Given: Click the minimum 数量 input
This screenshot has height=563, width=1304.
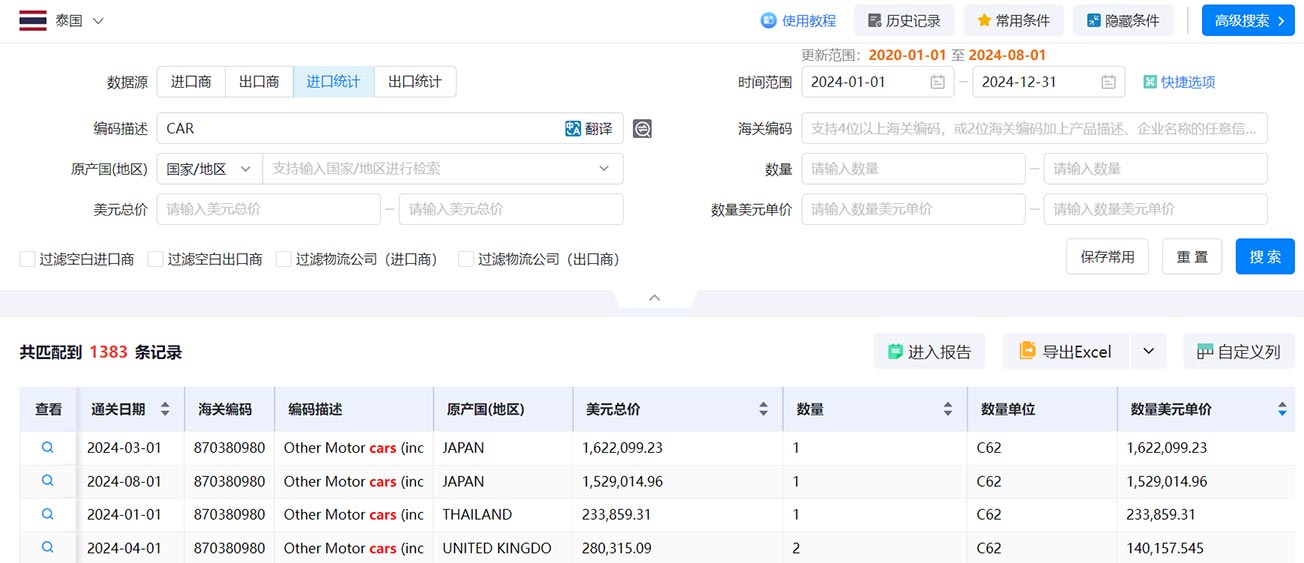Looking at the screenshot, I should (x=913, y=169).
